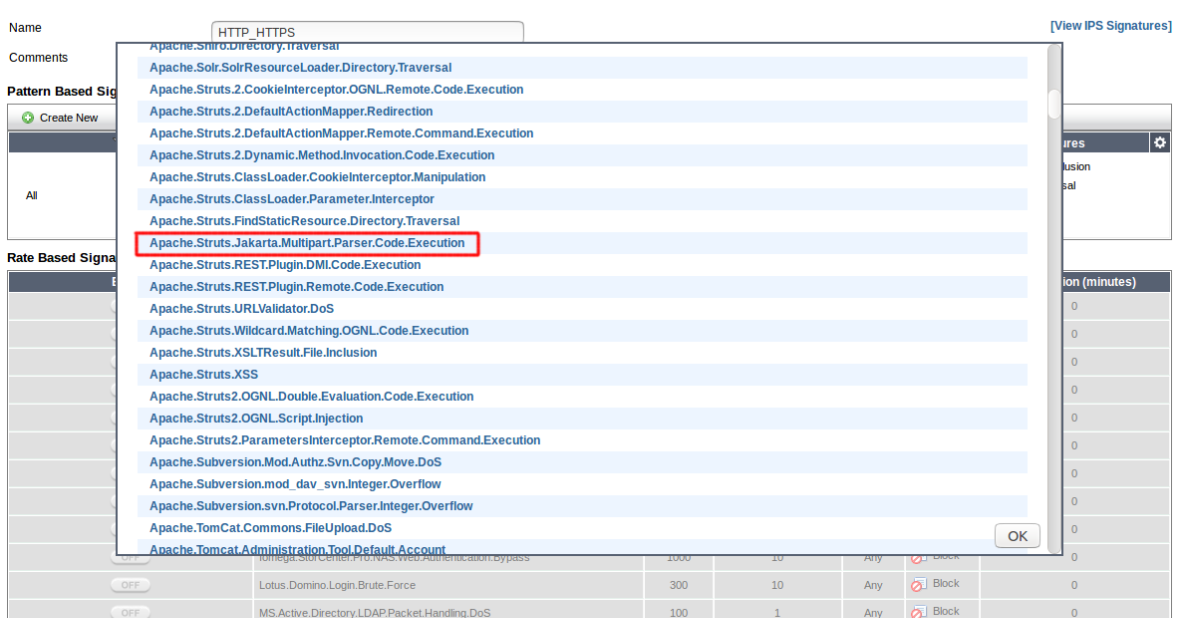The width and height of the screenshot is (1181, 618).
Task: Select Apache.Struts2.ParametersInterceptor.Remote.Command.Execution
Action: [344, 440]
